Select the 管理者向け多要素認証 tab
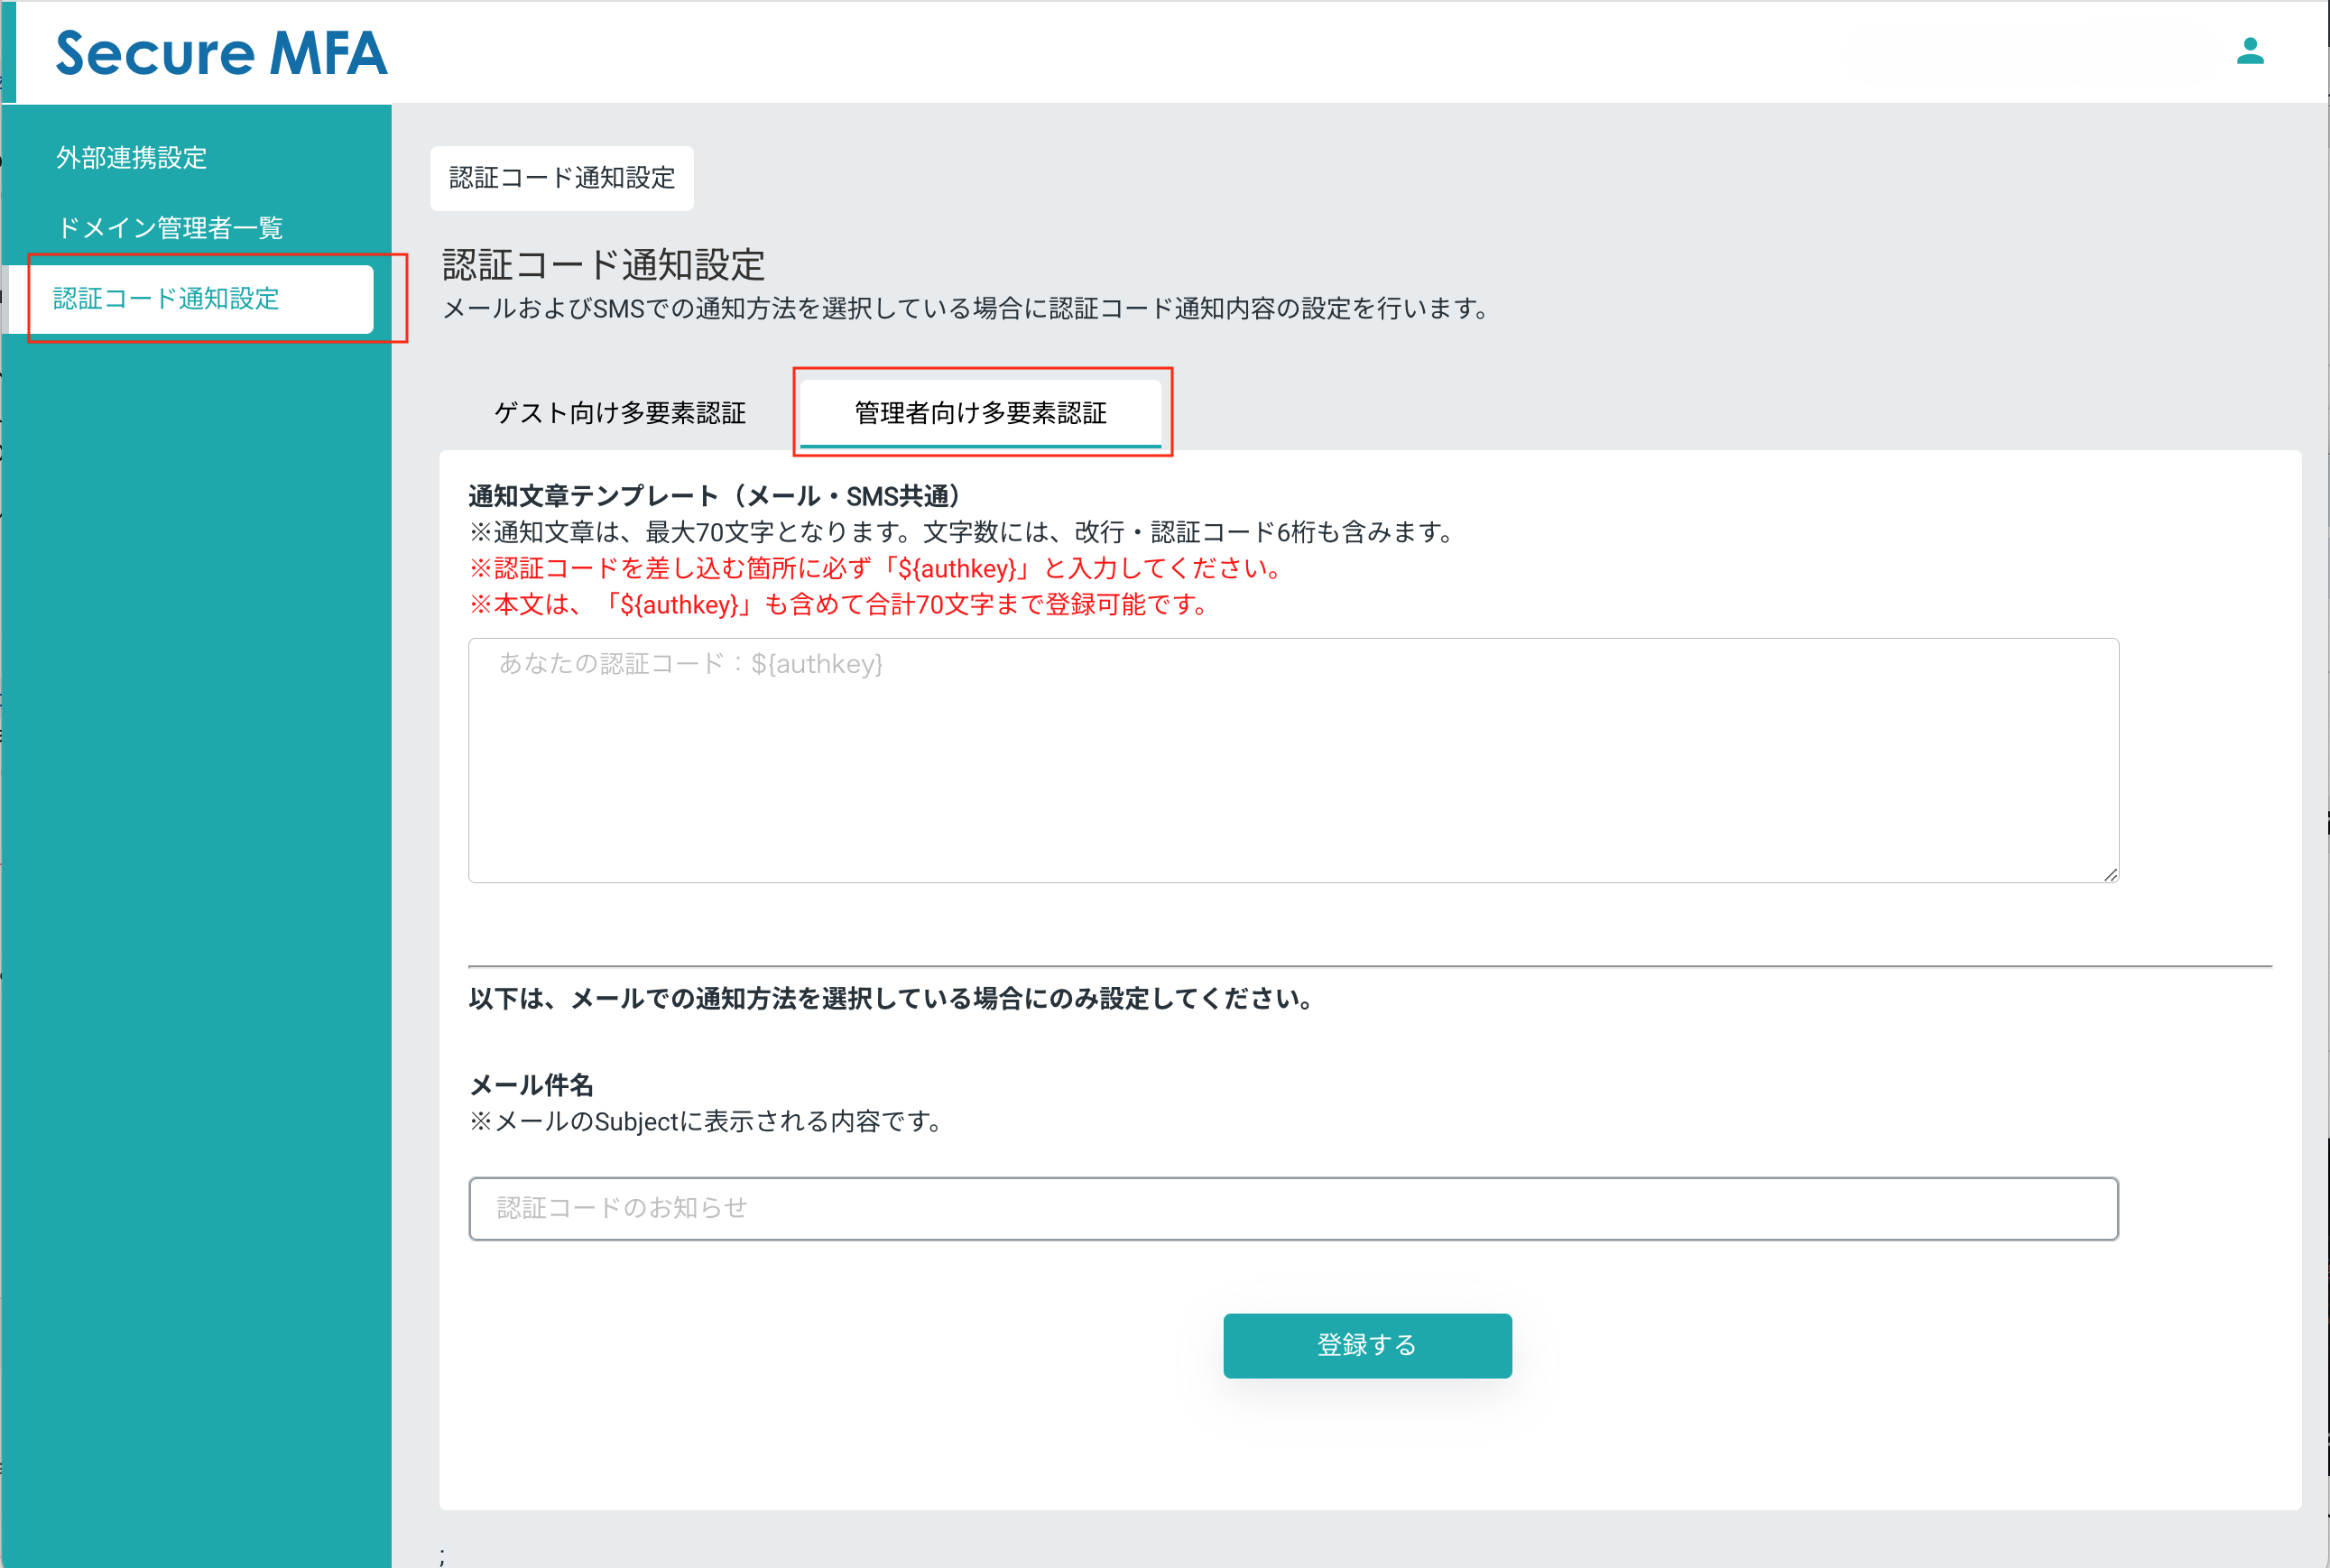Viewport: 2330px width, 1568px height. pos(980,413)
